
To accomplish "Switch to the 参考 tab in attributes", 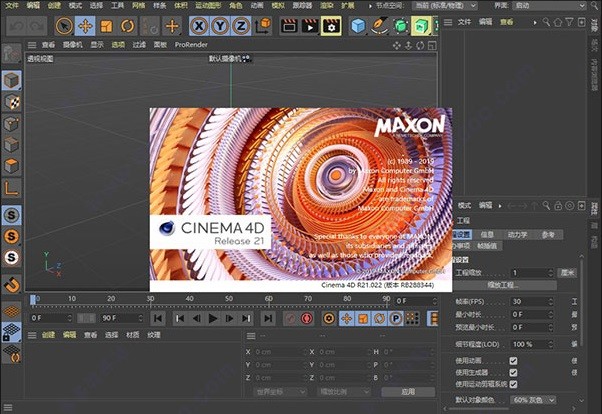I will click(548, 234).
